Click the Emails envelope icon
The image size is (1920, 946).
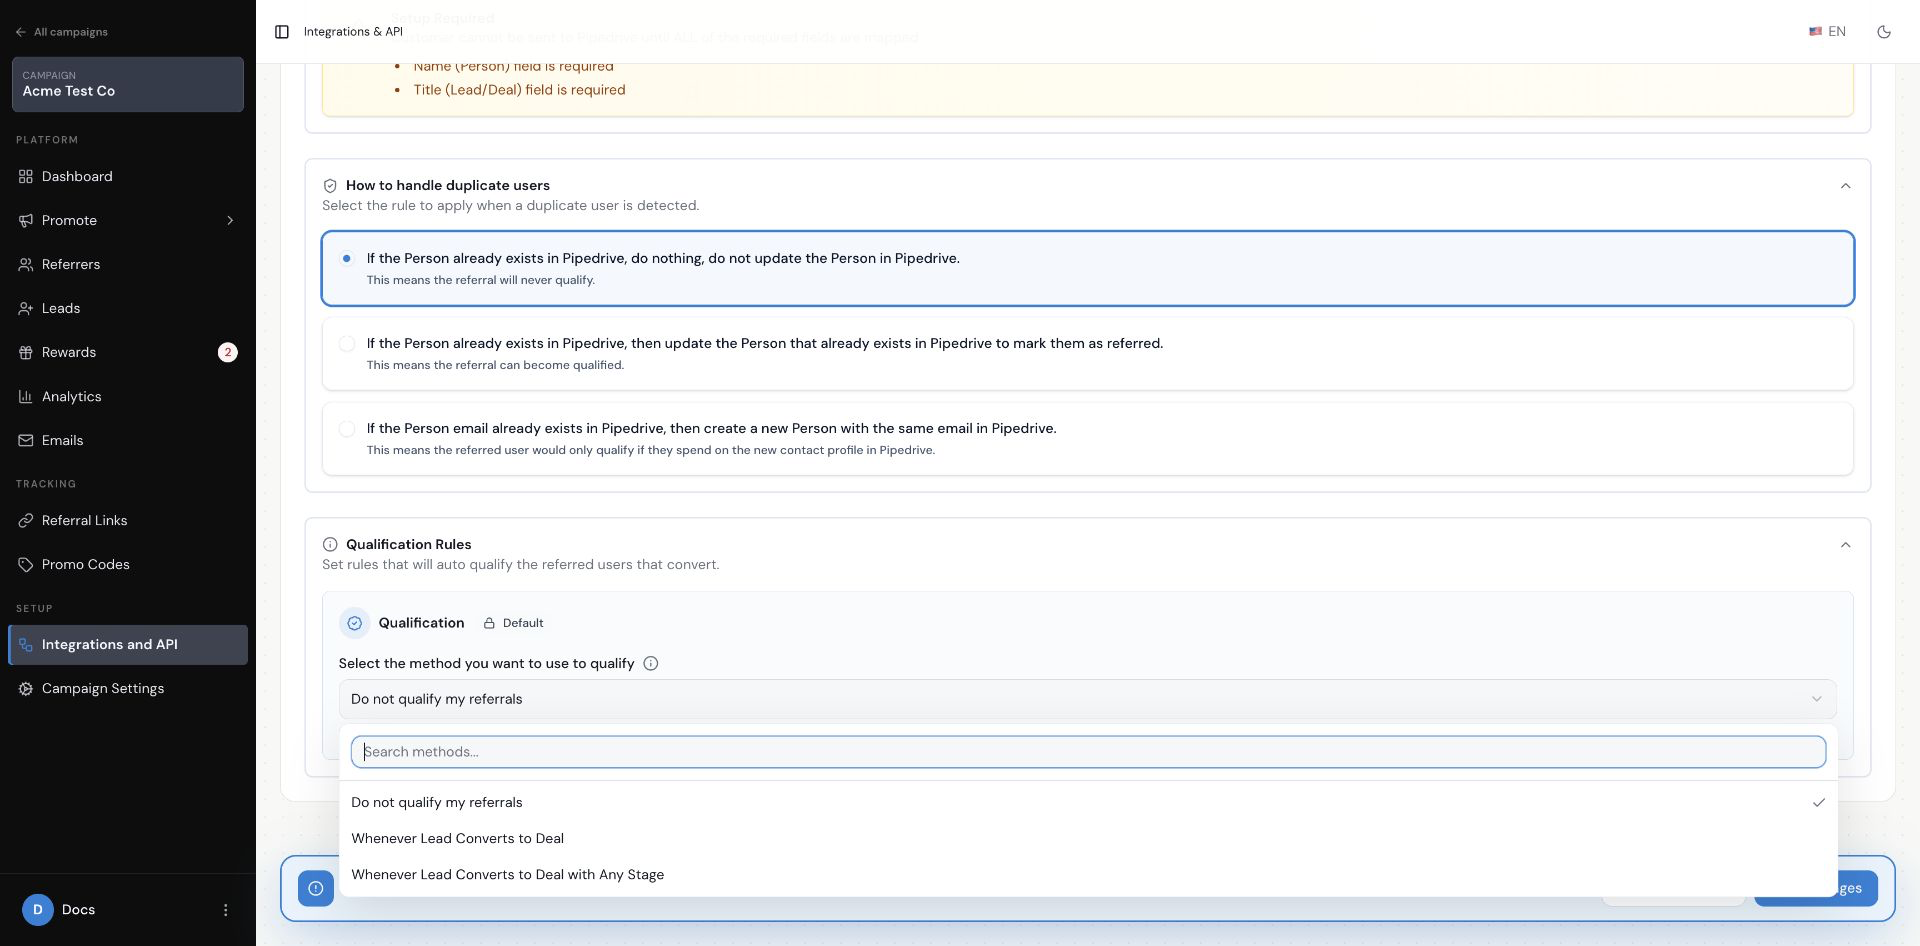point(26,440)
